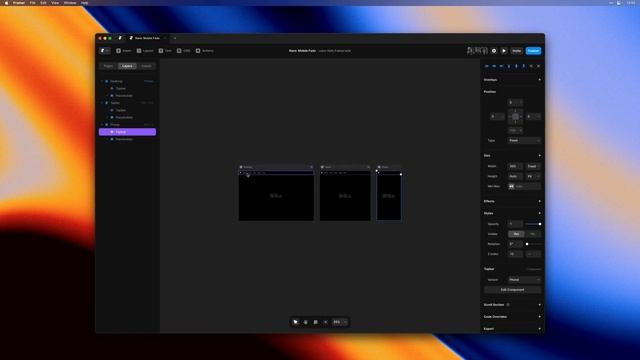Select the hand pan tool in bottom toolbar
The width and height of the screenshot is (640, 360).
pyautogui.click(x=305, y=322)
